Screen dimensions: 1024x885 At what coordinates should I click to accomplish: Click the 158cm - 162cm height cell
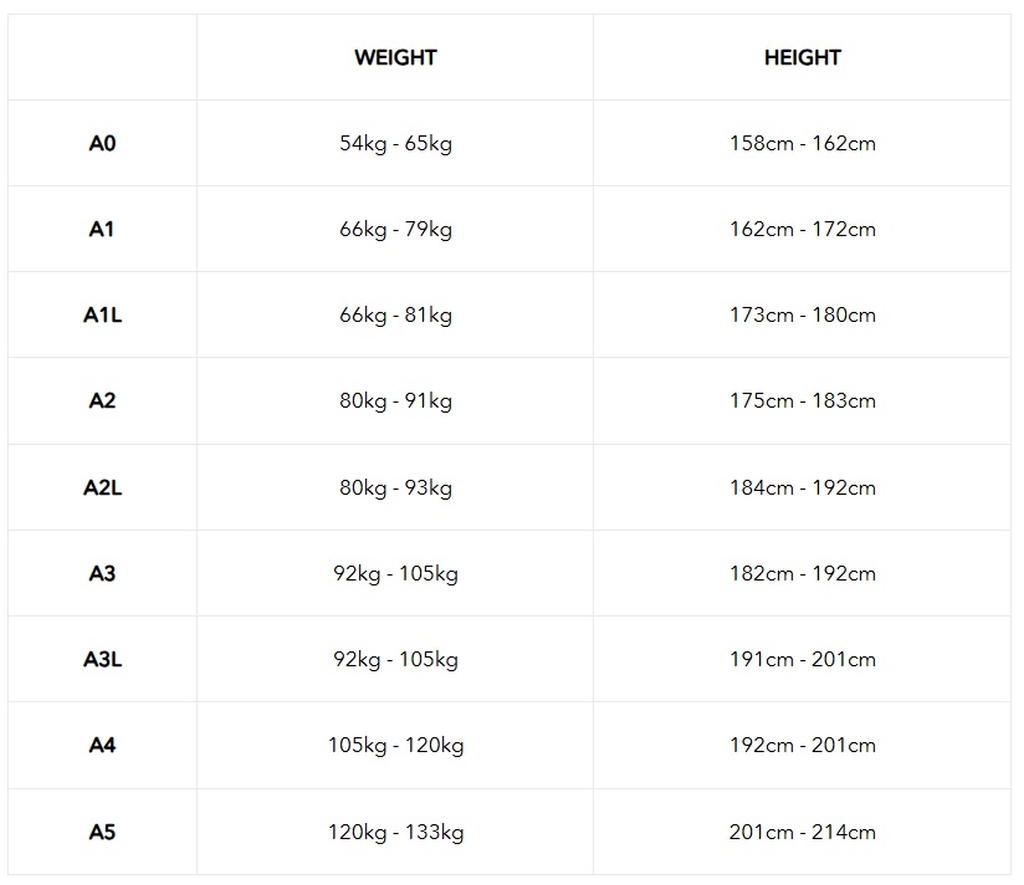[802, 143]
